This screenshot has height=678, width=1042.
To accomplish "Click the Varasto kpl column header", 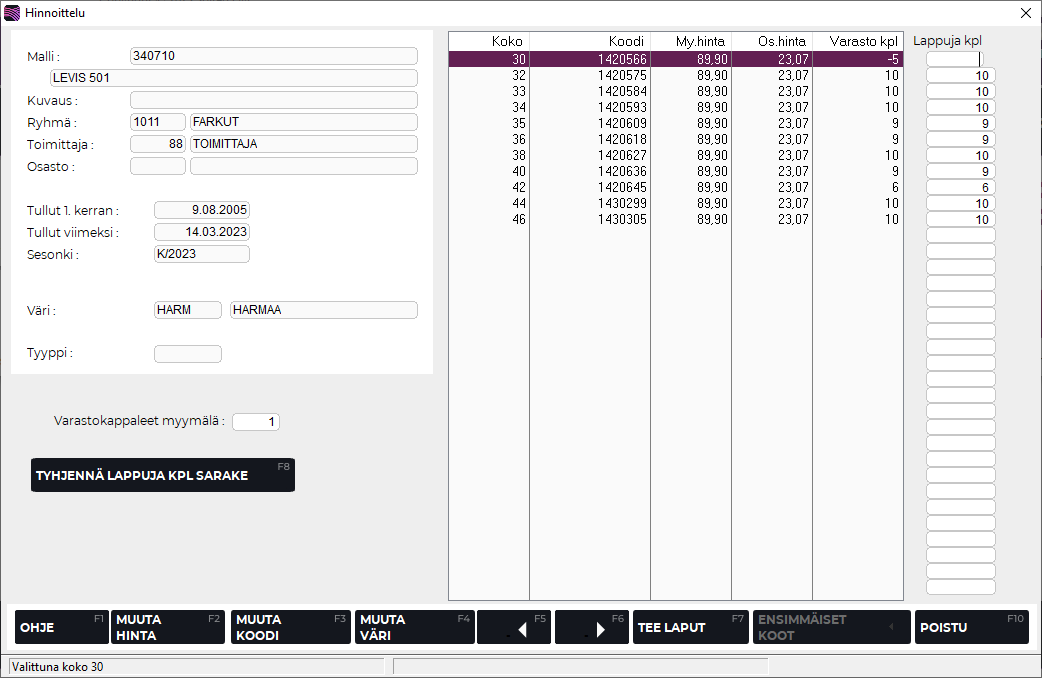I will click(x=857, y=41).
